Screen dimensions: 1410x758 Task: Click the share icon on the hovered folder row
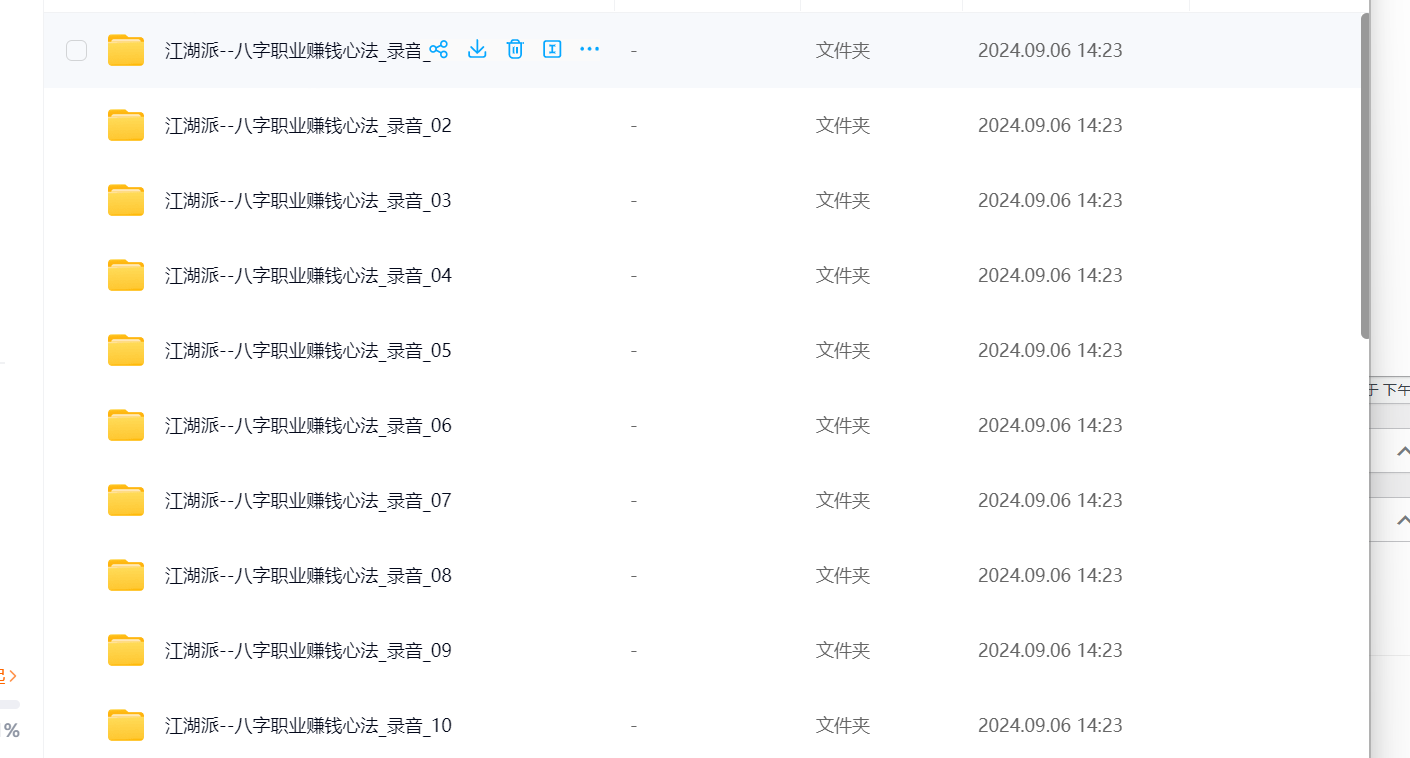pos(438,49)
